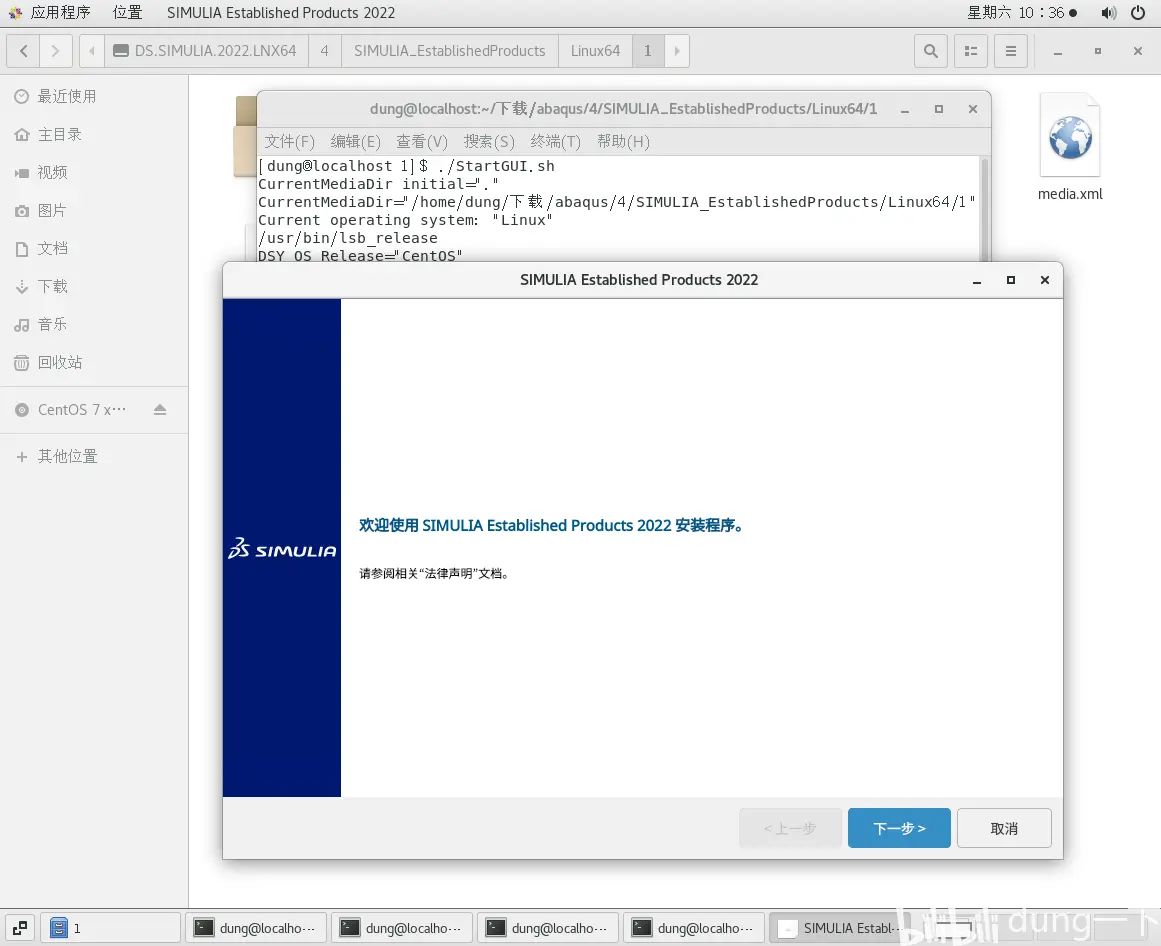The height and width of the screenshot is (946, 1161).
Task: Click the terminal vertical scrollbar
Action: pyautogui.click(x=985, y=209)
